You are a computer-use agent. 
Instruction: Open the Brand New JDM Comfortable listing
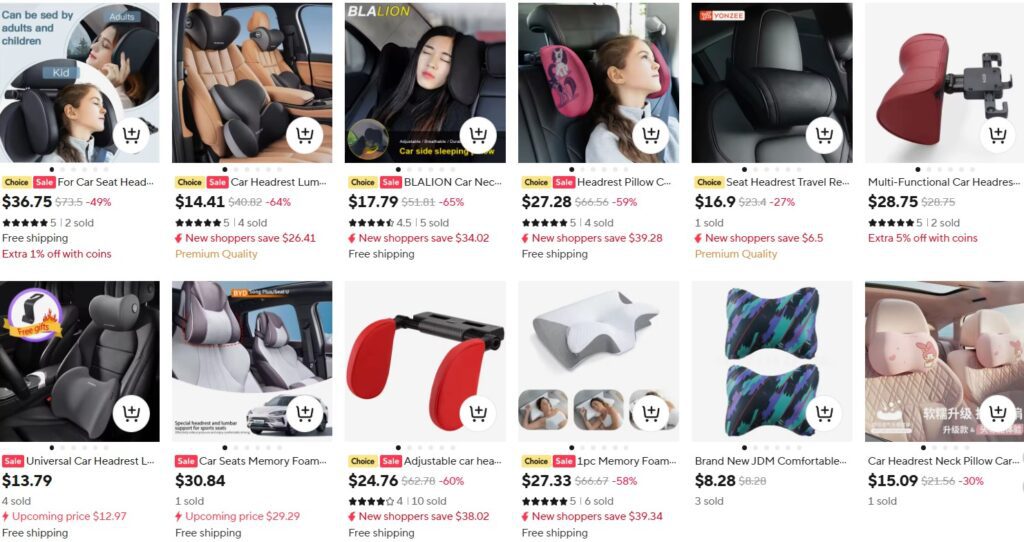[x=771, y=461]
